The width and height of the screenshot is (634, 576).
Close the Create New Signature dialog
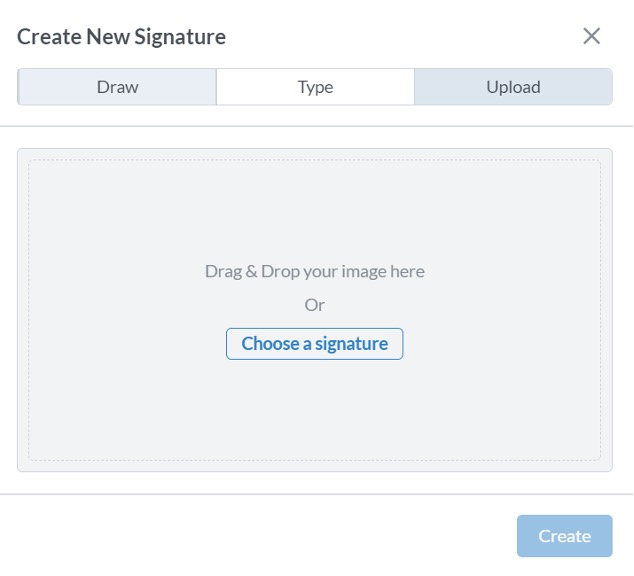pos(591,37)
